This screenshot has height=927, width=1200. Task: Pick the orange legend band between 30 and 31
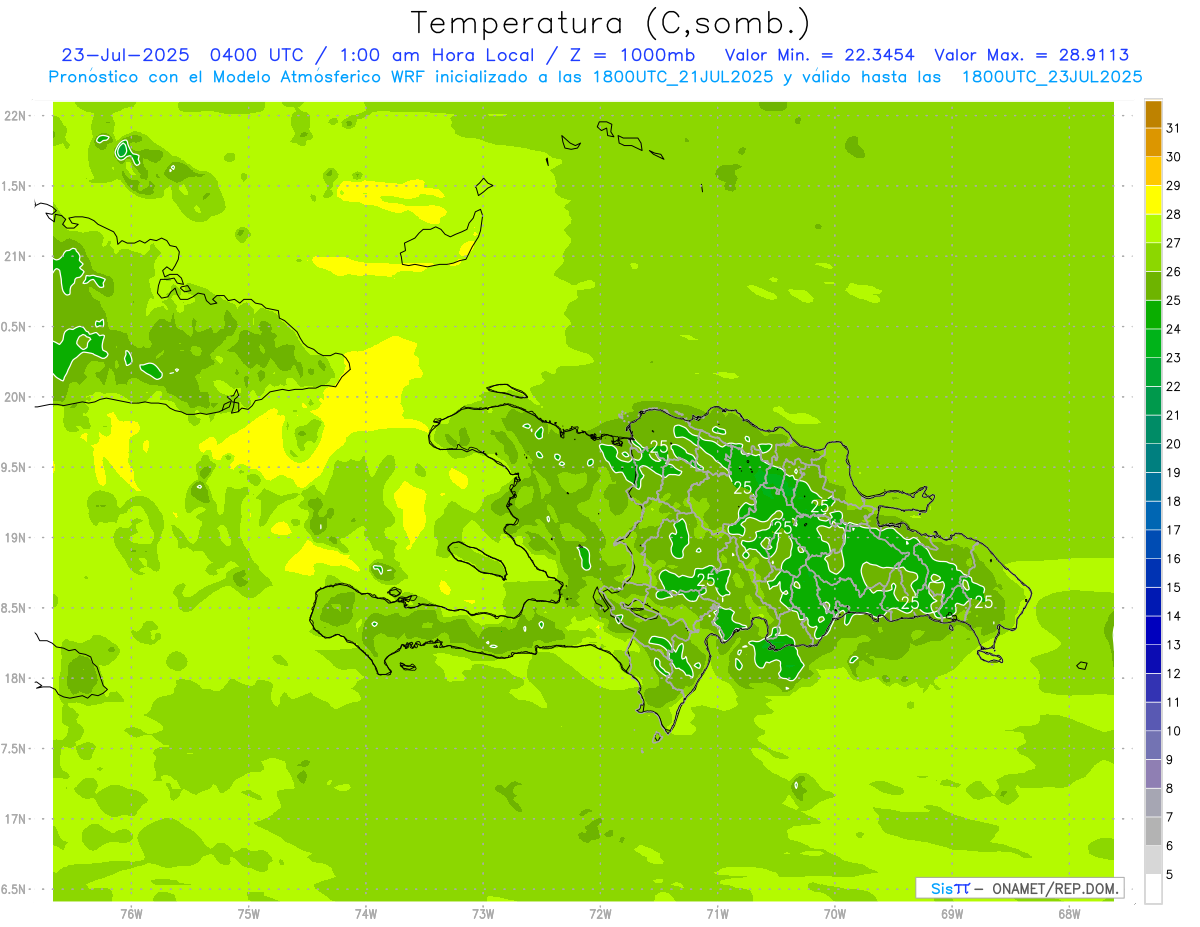(1153, 142)
